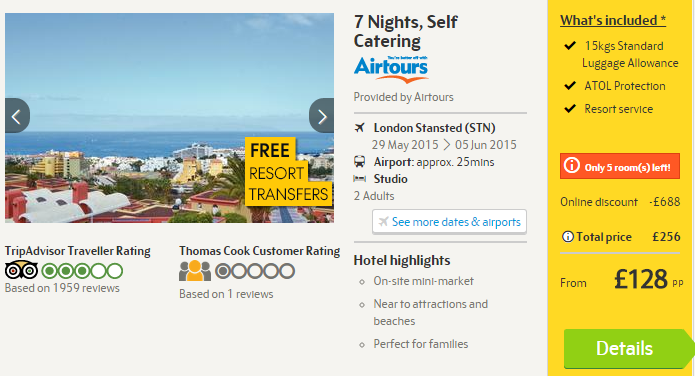The height and width of the screenshot is (376, 695).
Task: Open the What's included link
Action: pos(613,20)
